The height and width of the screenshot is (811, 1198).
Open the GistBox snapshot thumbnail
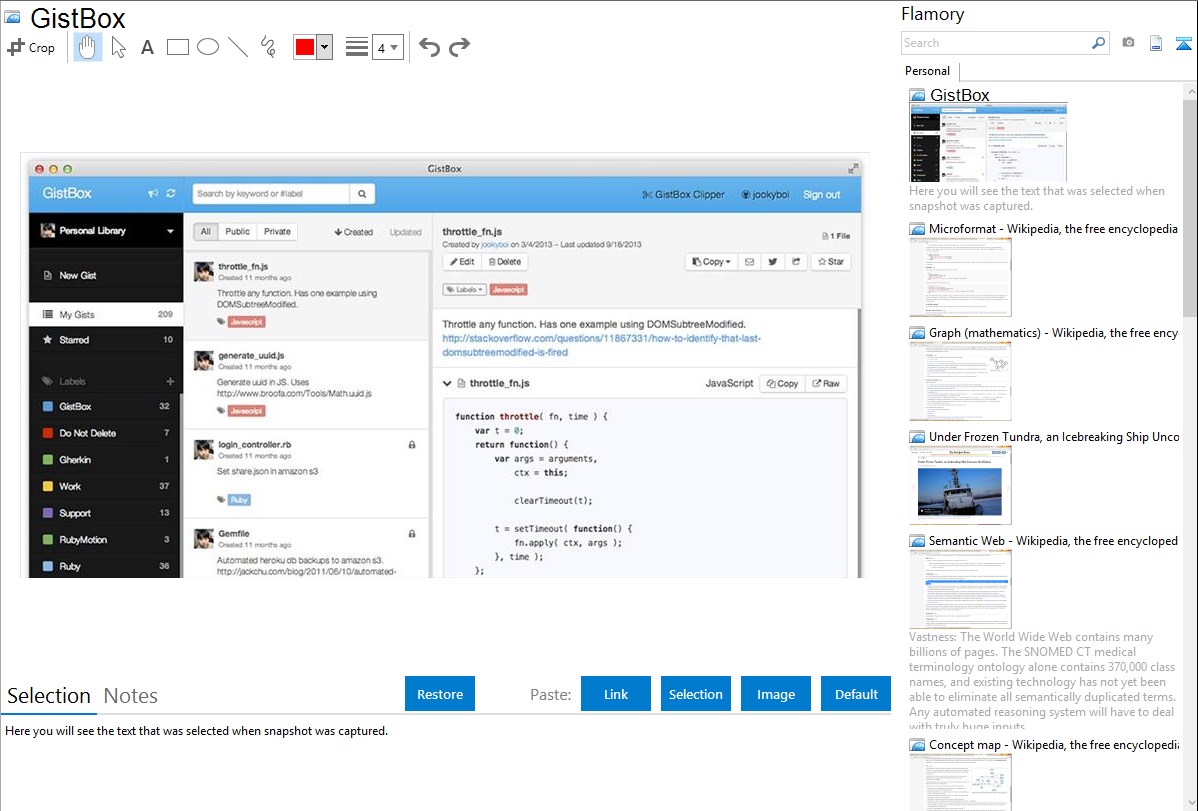click(988, 142)
